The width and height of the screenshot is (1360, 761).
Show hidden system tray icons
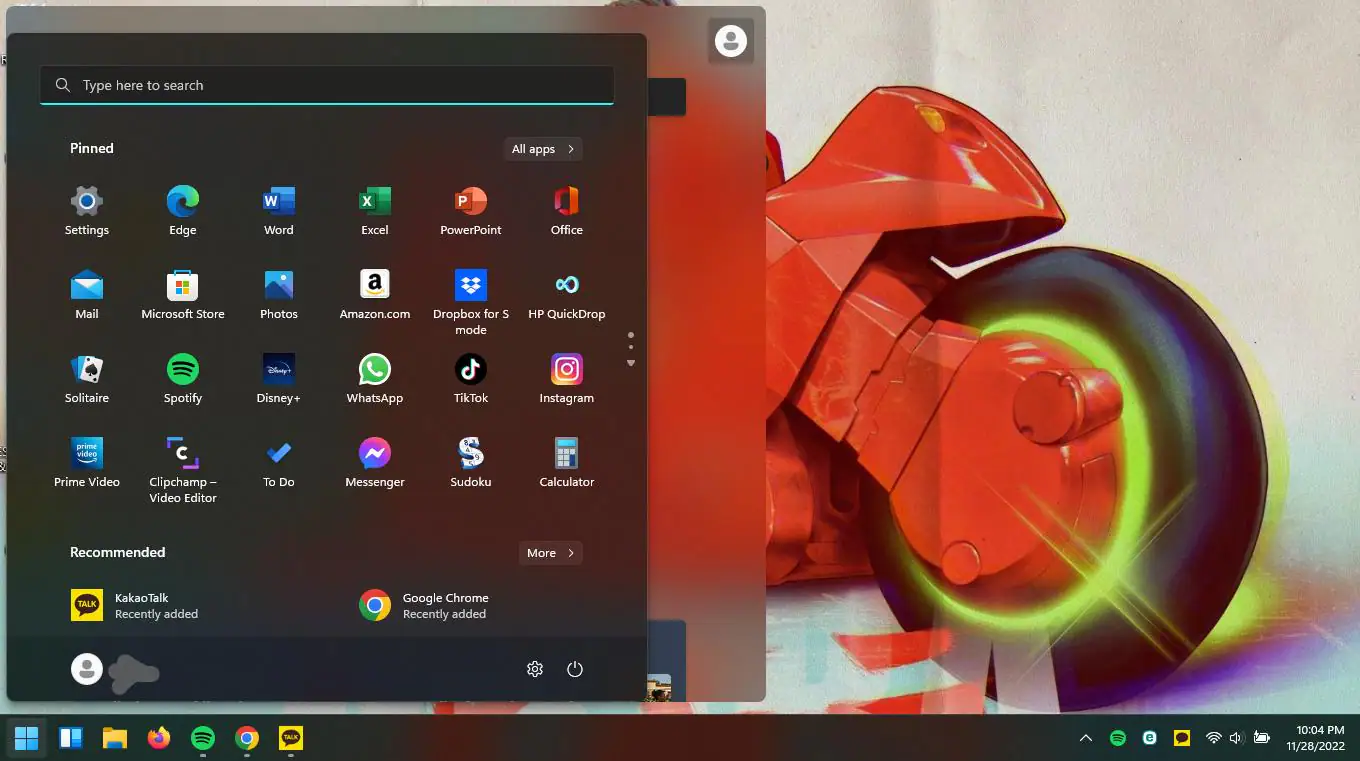tap(1085, 739)
